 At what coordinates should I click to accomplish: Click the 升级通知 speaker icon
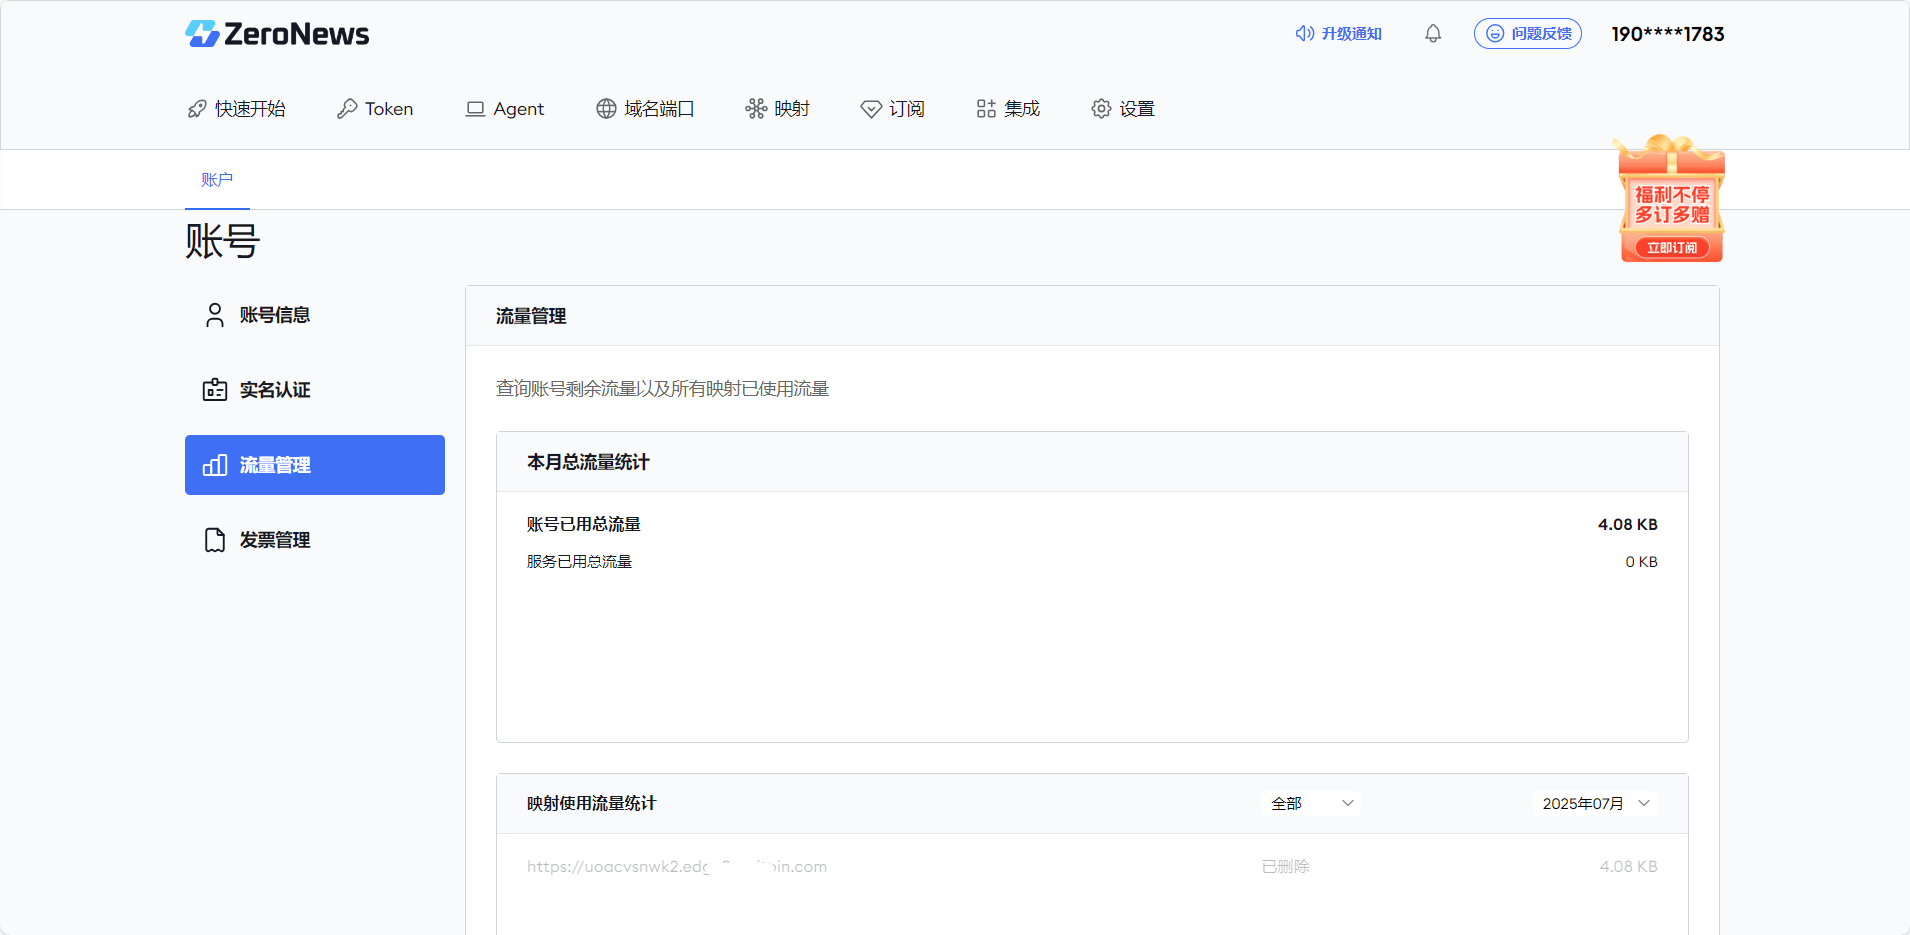pyautogui.click(x=1305, y=34)
